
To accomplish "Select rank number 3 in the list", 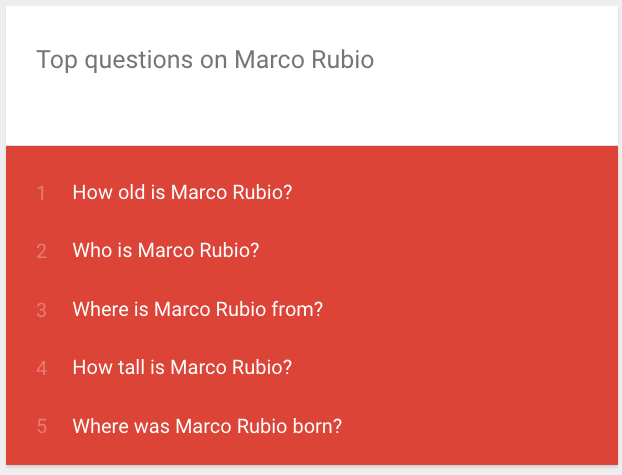I will point(41,310).
